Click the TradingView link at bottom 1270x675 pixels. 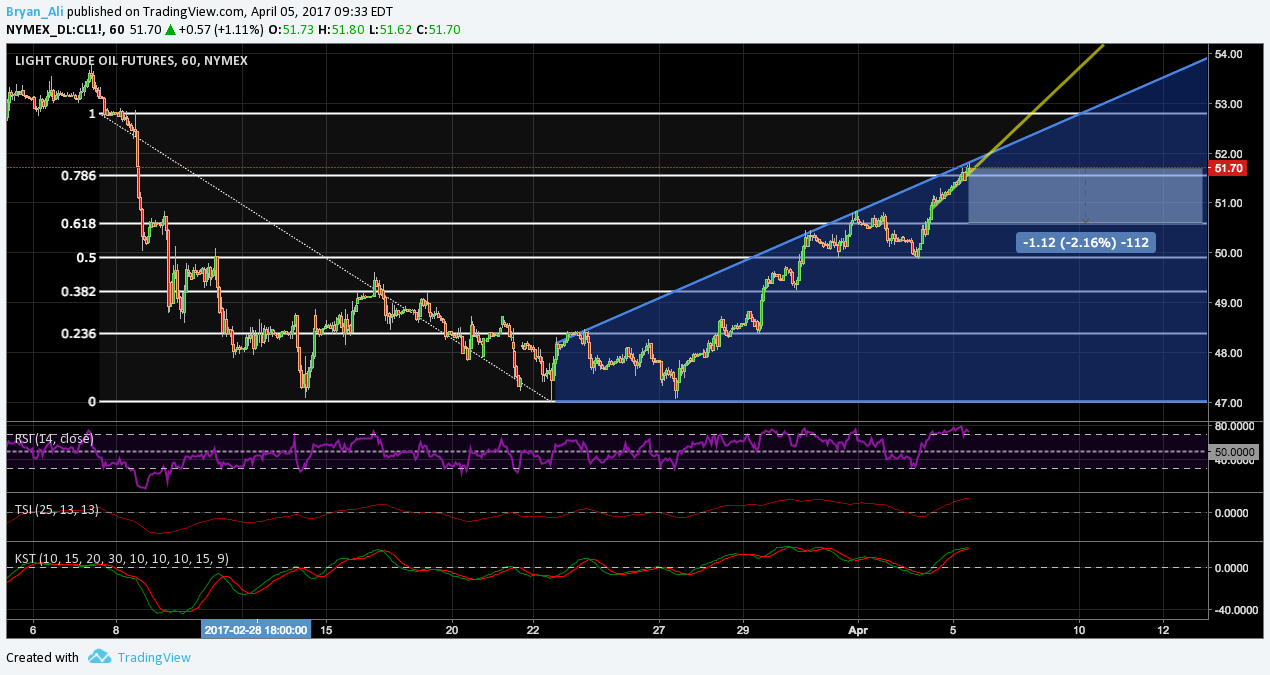153,657
